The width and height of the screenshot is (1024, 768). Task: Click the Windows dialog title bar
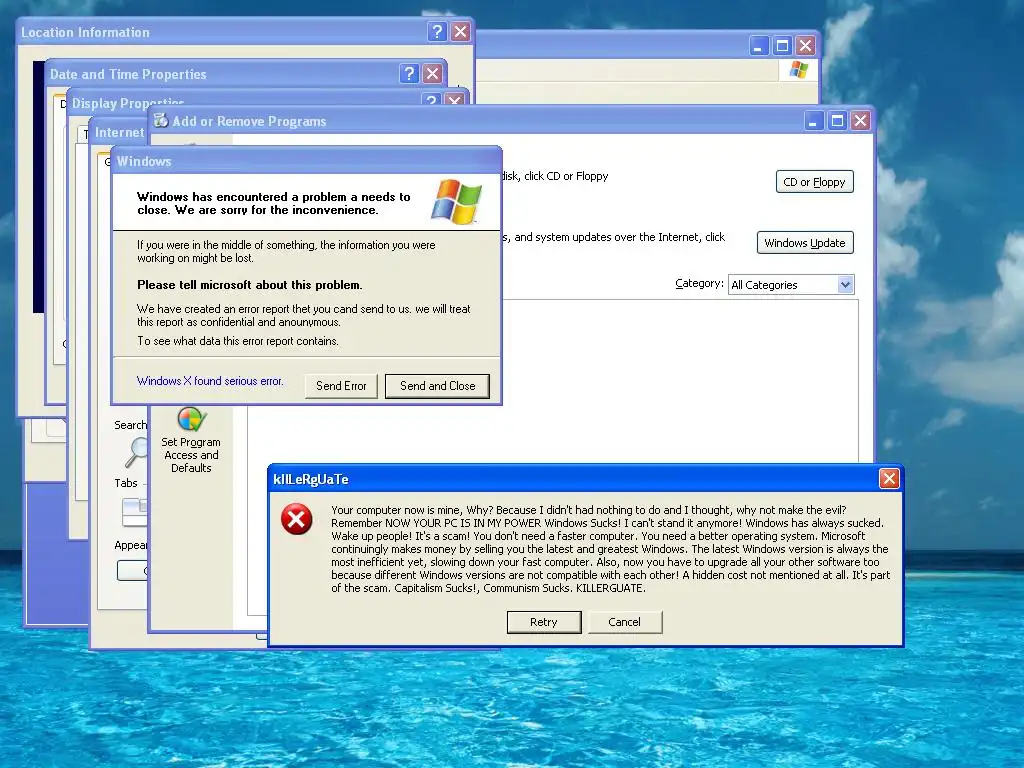pos(306,161)
